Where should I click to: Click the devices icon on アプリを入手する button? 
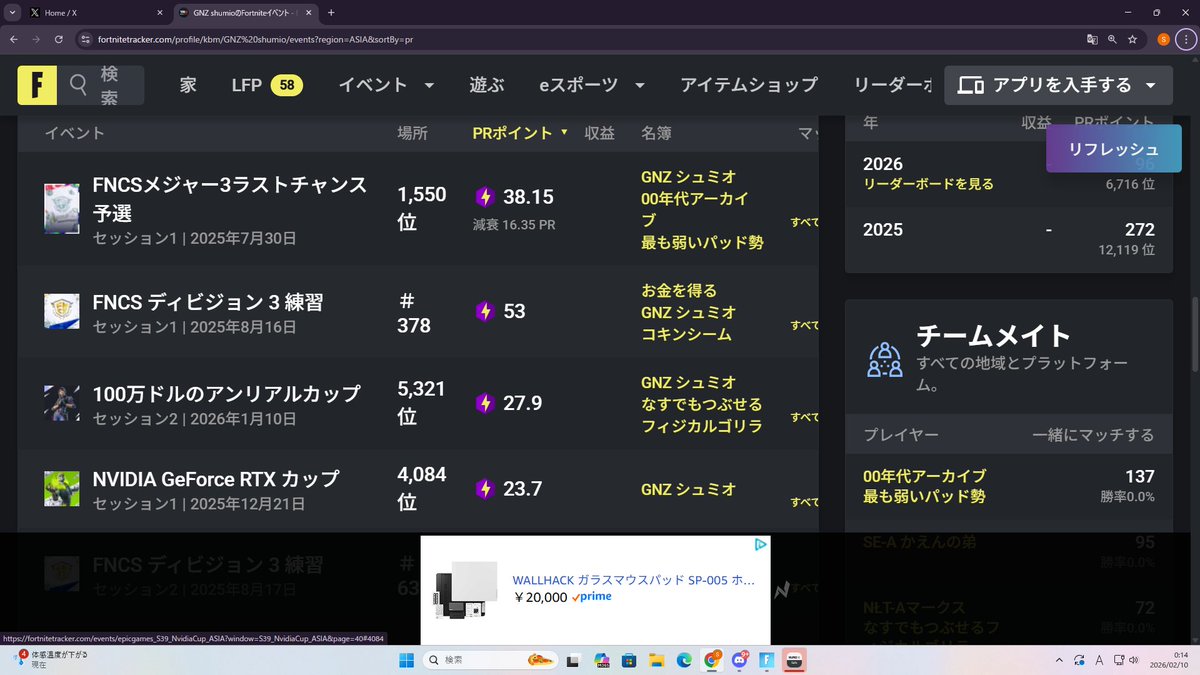click(x=970, y=86)
